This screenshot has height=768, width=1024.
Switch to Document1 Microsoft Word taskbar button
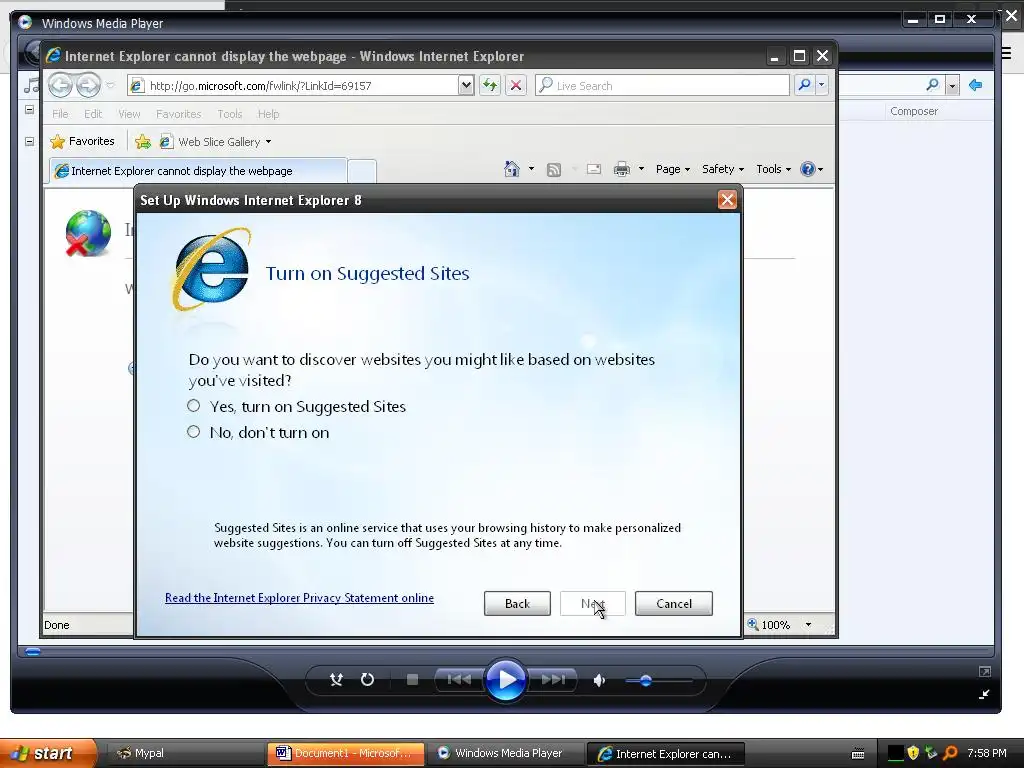(x=345, y=753)
